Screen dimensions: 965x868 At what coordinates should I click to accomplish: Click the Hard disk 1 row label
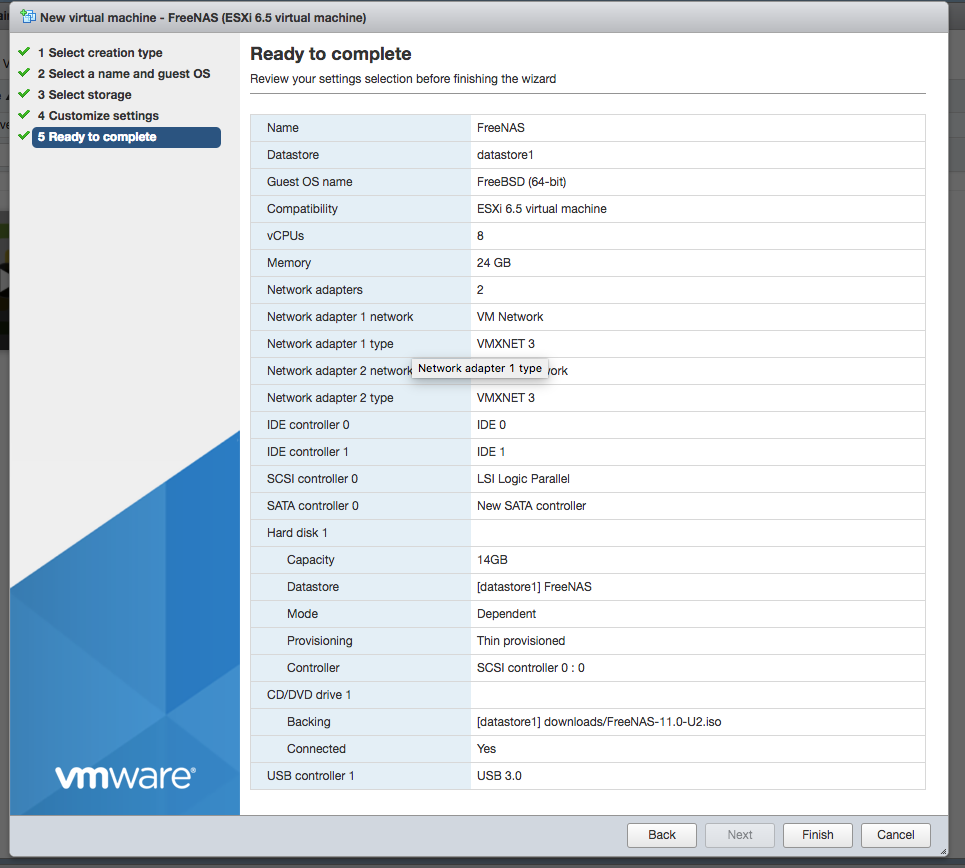coord(297,533)
